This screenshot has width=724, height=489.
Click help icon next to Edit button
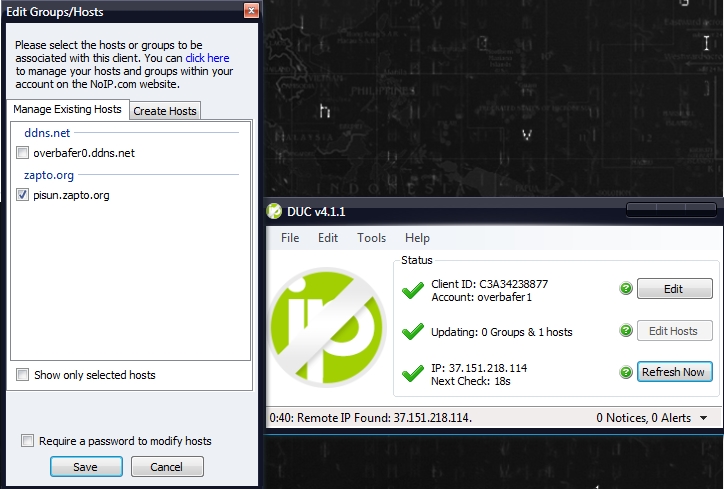coord(626,289)
